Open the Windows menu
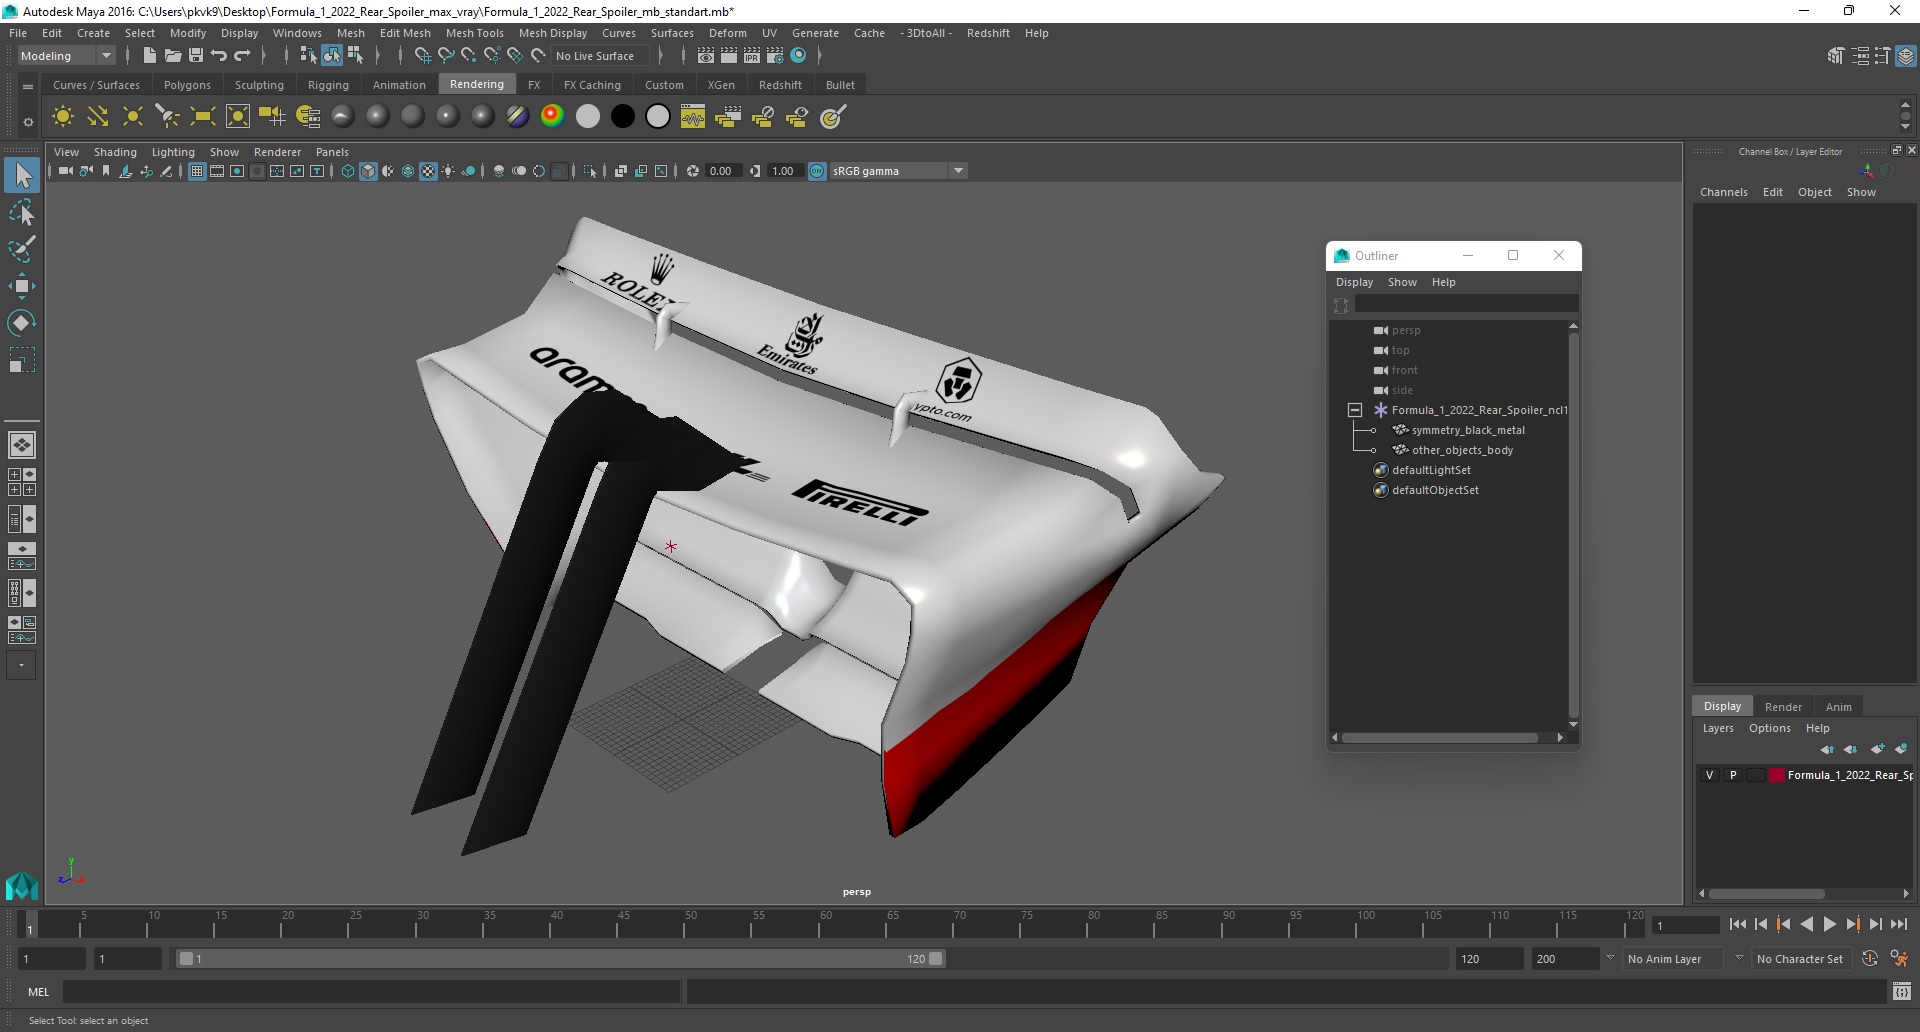The image size is (1920, 1032). pos(297,33)
